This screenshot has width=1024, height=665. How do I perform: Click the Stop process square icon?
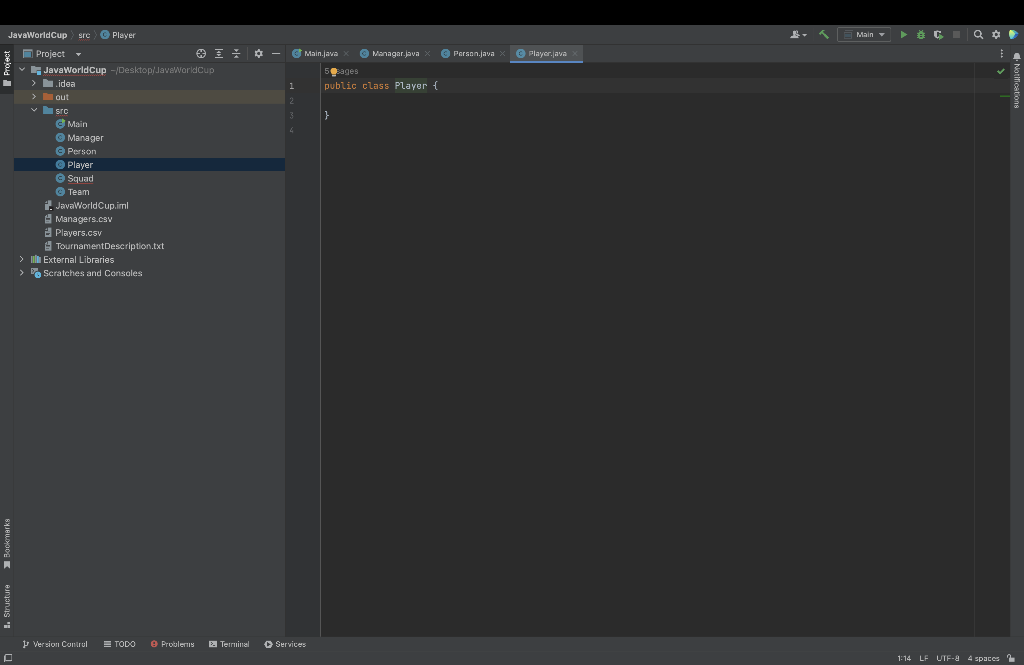[x=956, y=35]
